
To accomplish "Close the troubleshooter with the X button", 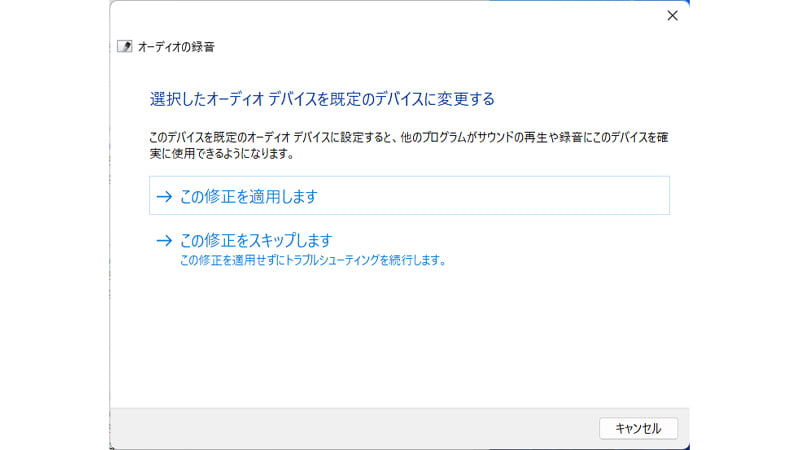I will pyautogui.click(x=672, y=15).
